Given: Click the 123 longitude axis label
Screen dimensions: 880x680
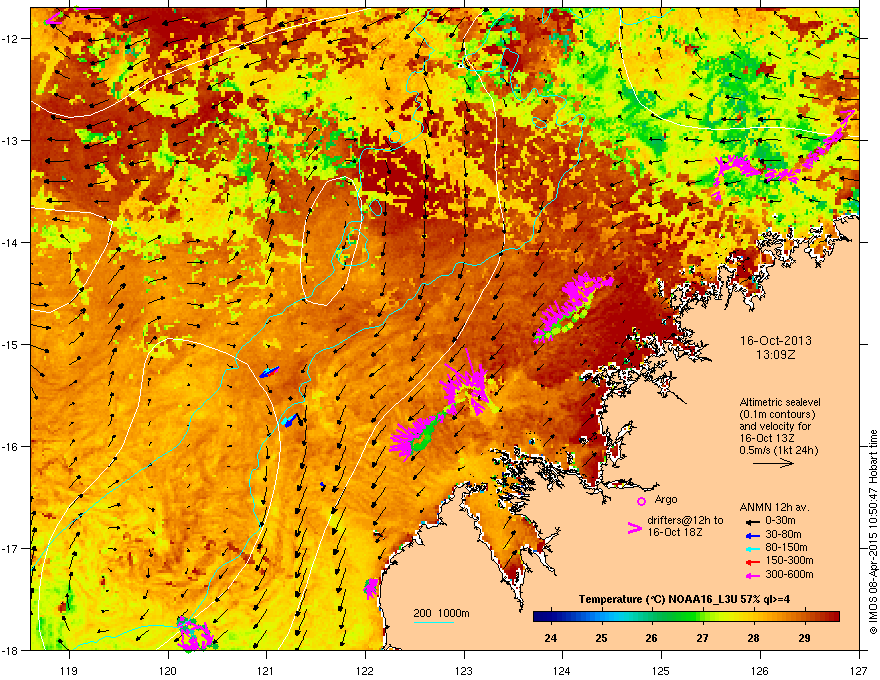Looking at the screenshot, I should click(x=464, y=670).
